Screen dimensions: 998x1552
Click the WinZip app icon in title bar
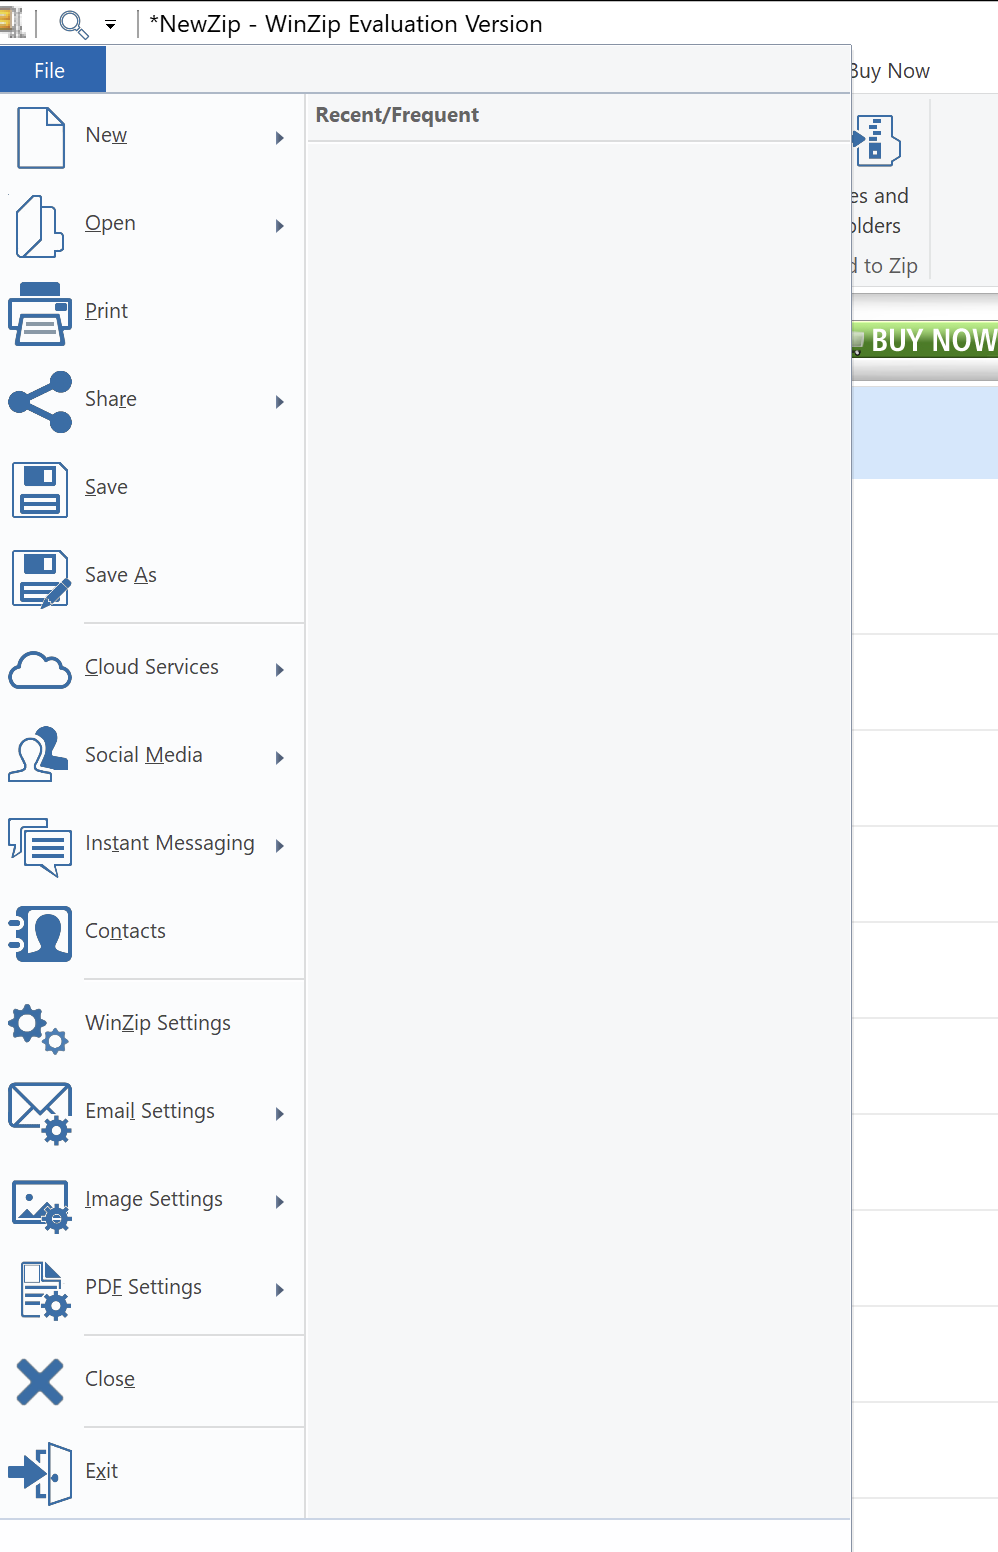click(x=12, y=23)
